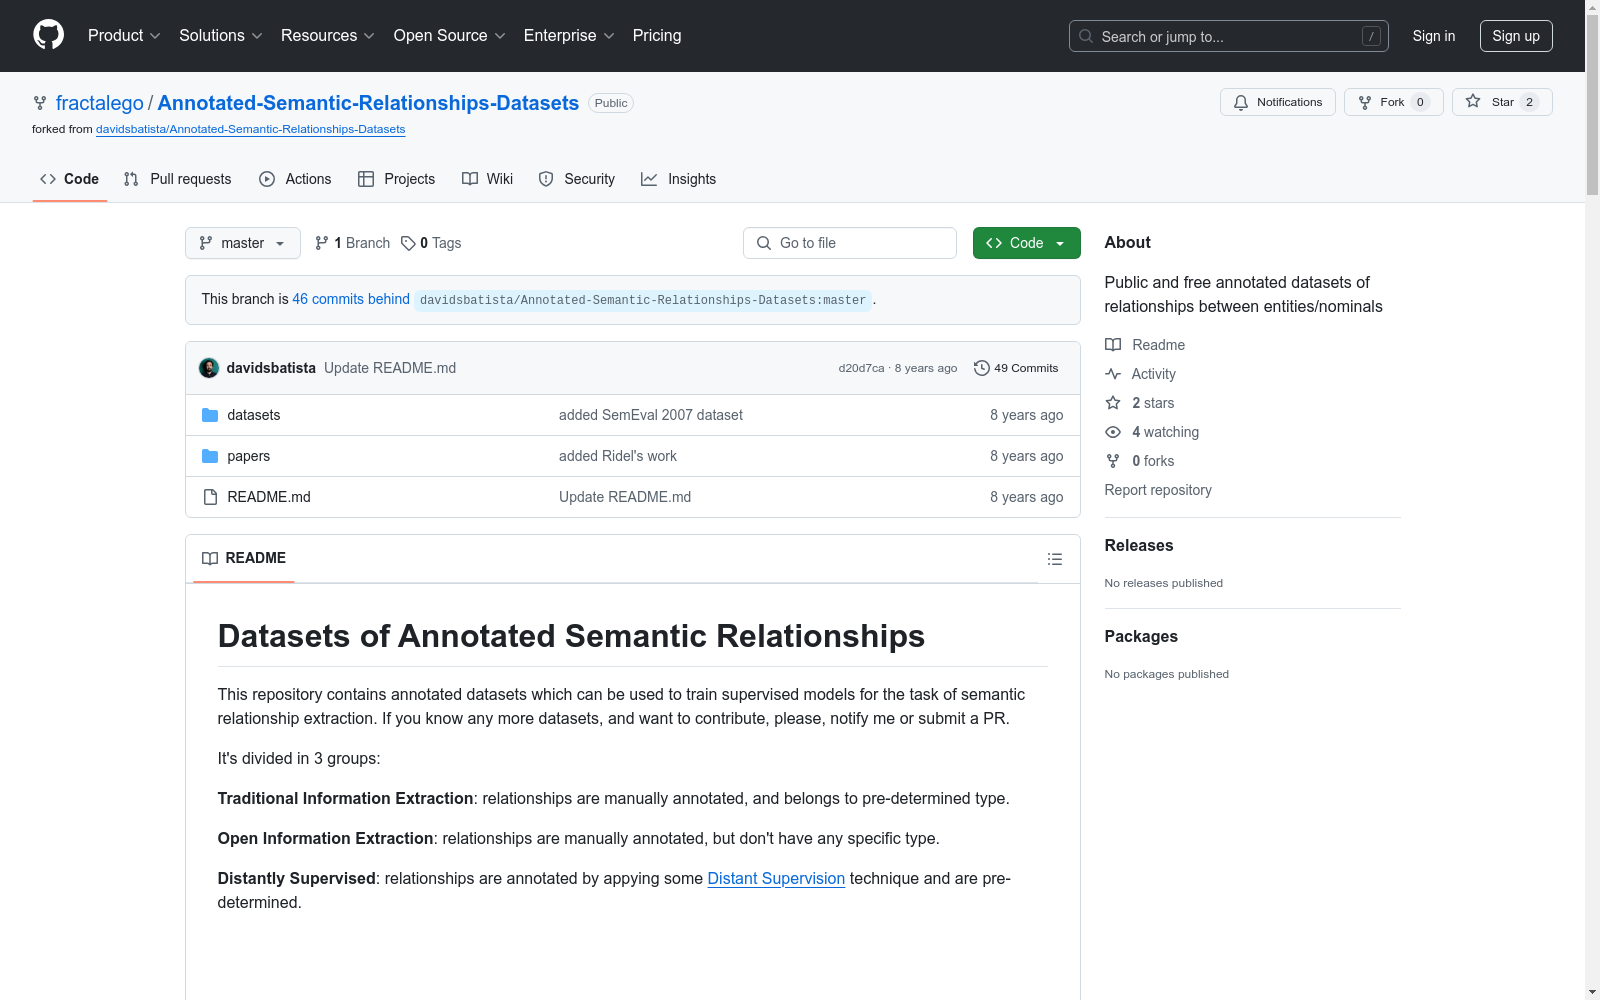The image size is (1600, 1000).
Task: Open commit hash d20d7ca
Action: pyautogui.click(x=861, y=368)
